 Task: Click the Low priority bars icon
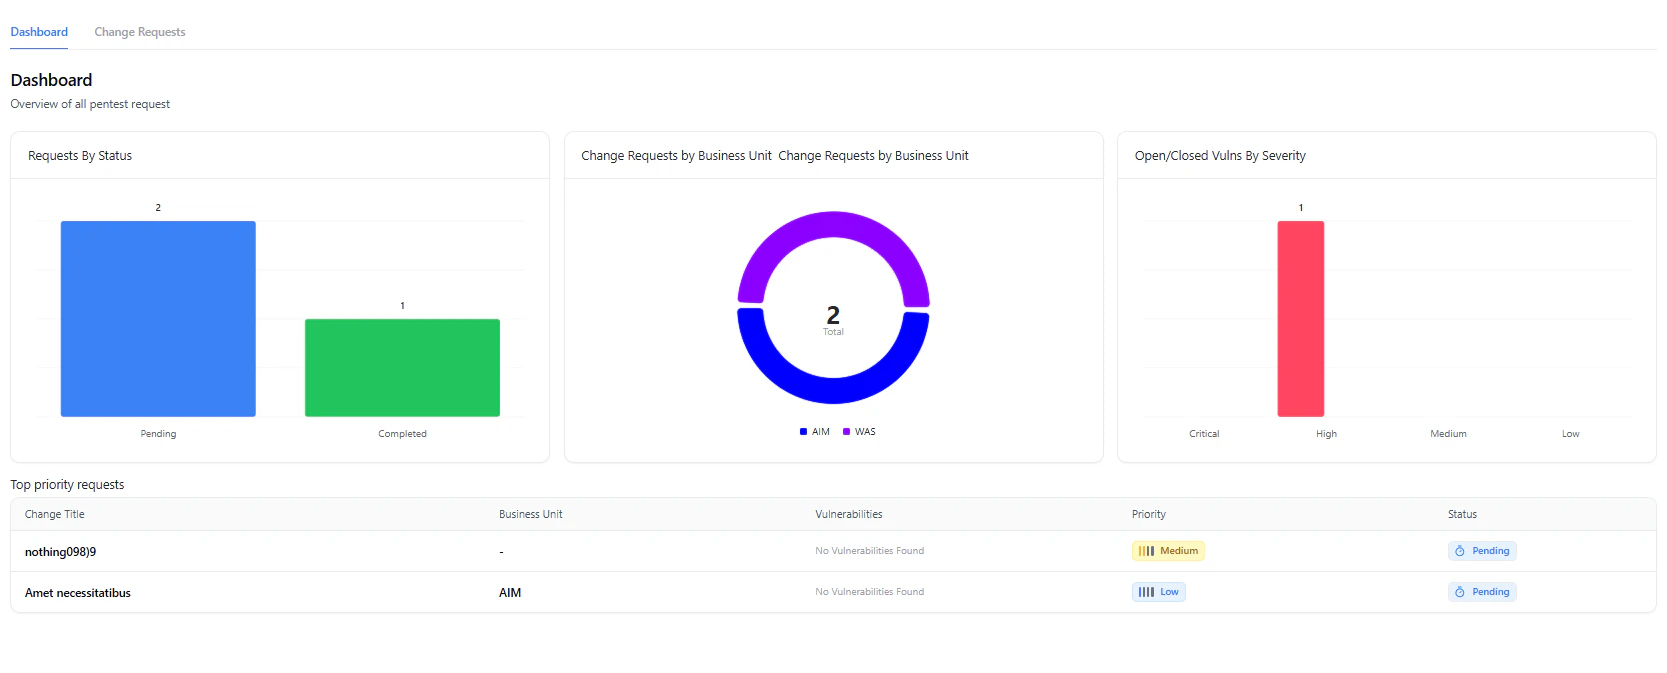click(1146, 592)
